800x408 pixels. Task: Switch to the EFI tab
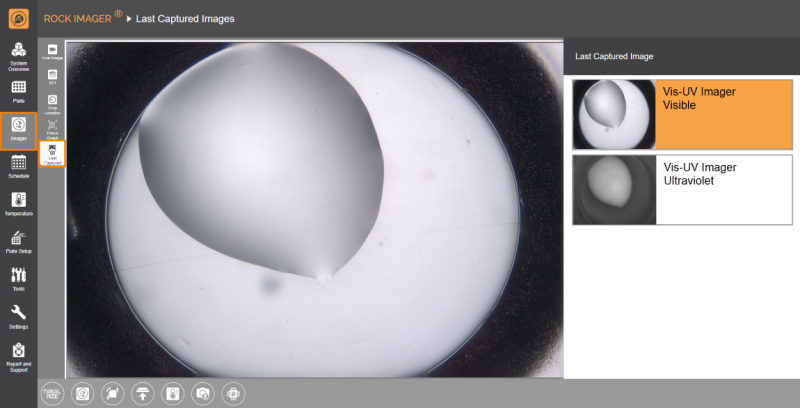52,77
